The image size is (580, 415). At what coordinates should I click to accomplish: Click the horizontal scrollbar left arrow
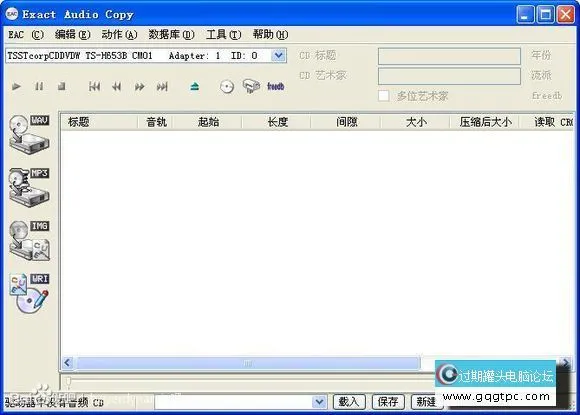click(67, 363)
